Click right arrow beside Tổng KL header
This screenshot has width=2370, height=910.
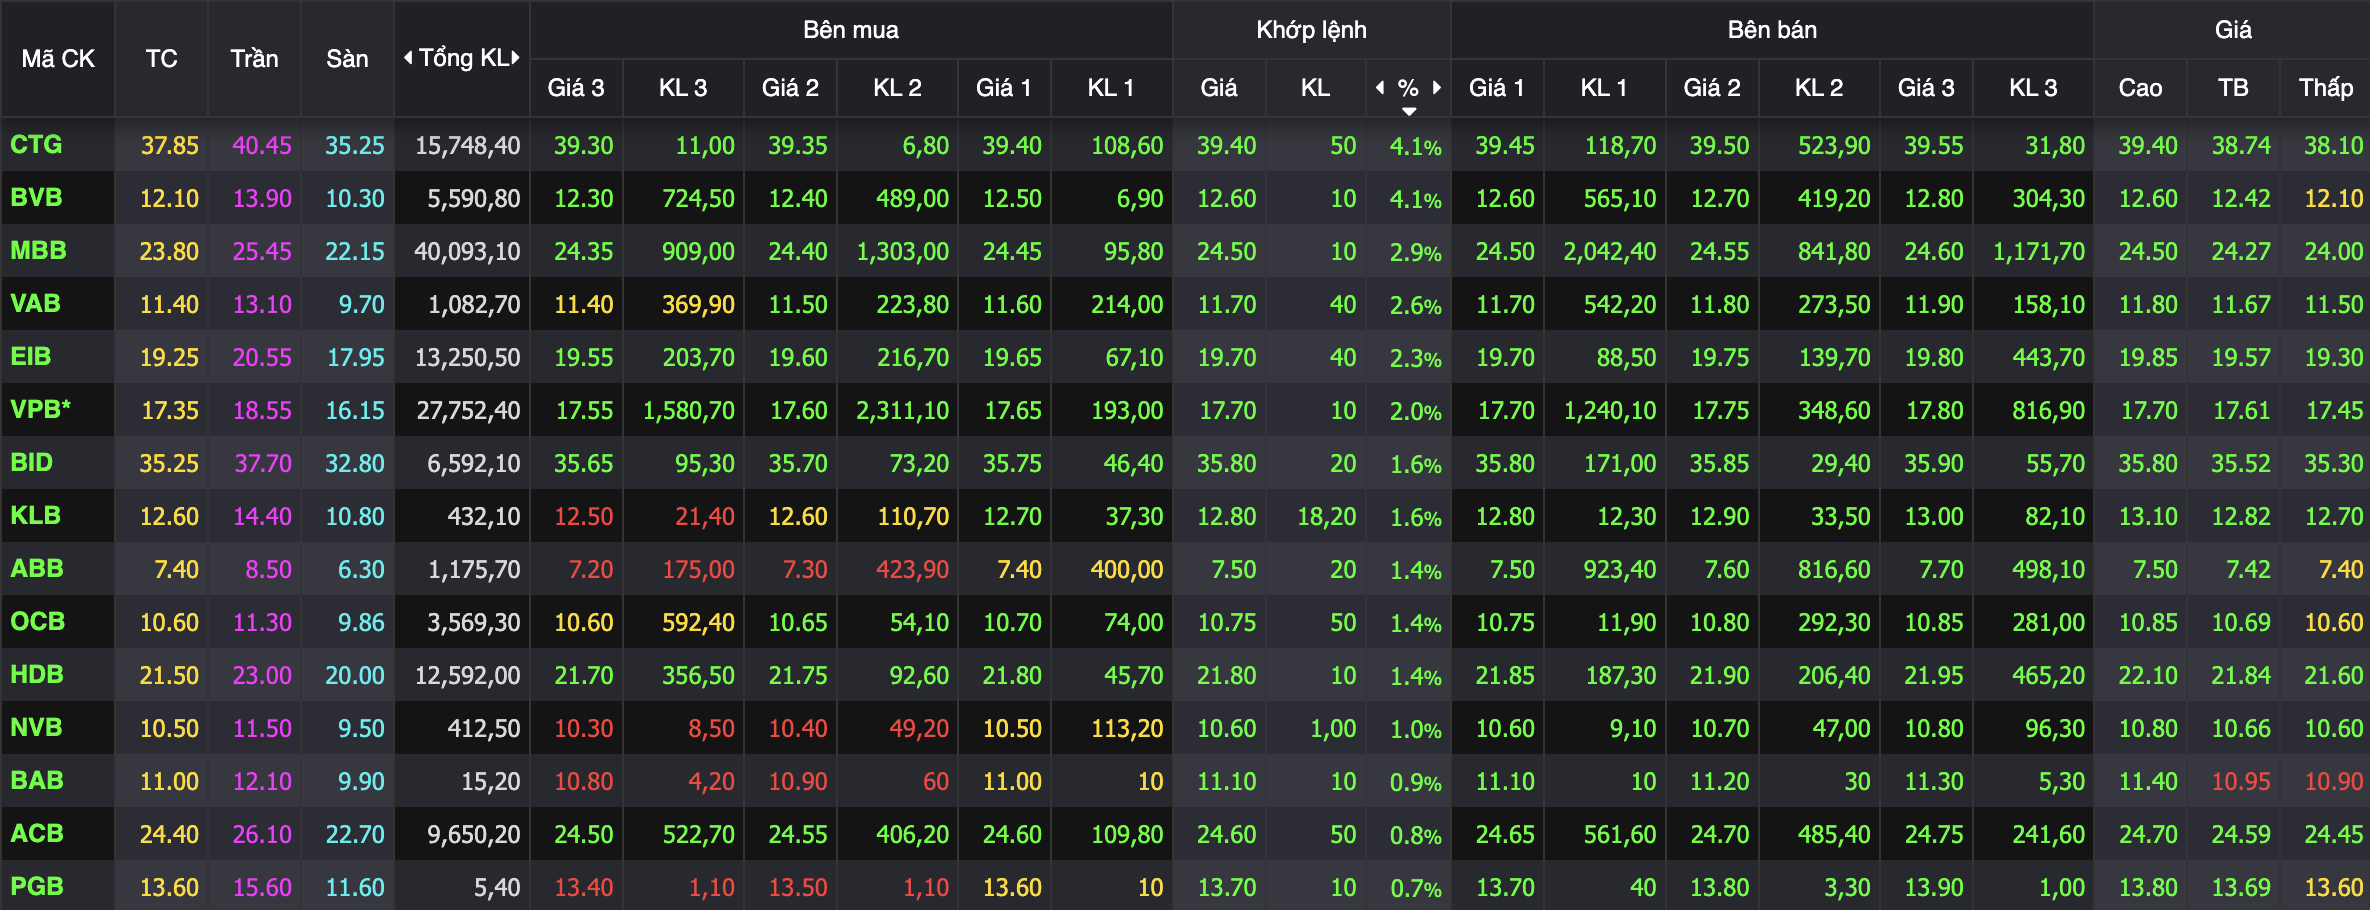click(x=516, y=58)
